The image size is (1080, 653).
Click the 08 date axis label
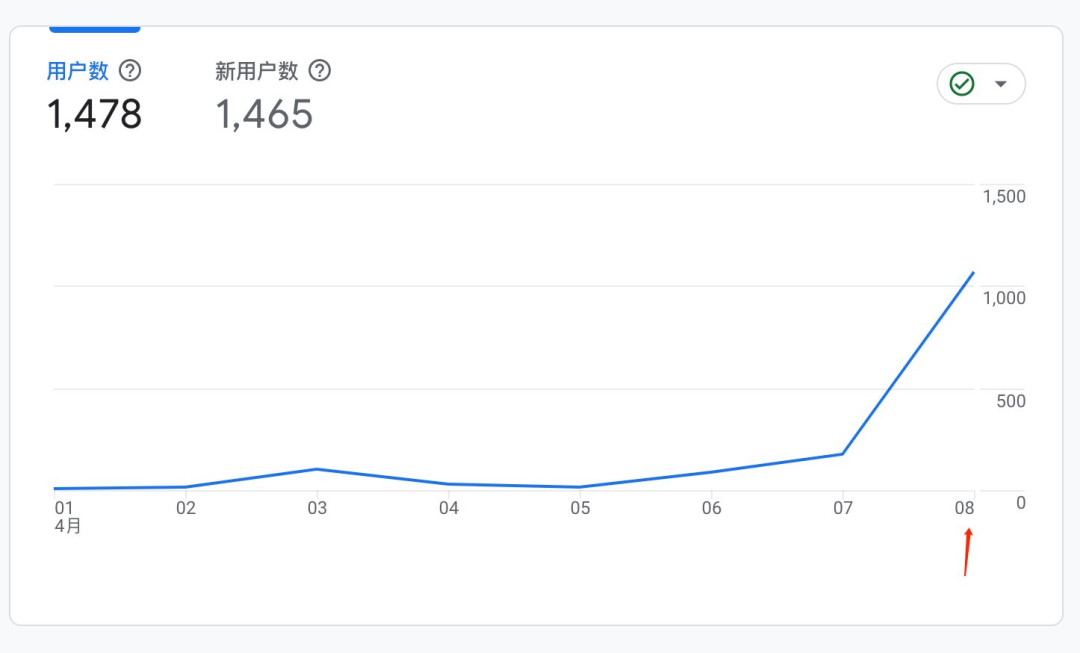tap(964, 508)
